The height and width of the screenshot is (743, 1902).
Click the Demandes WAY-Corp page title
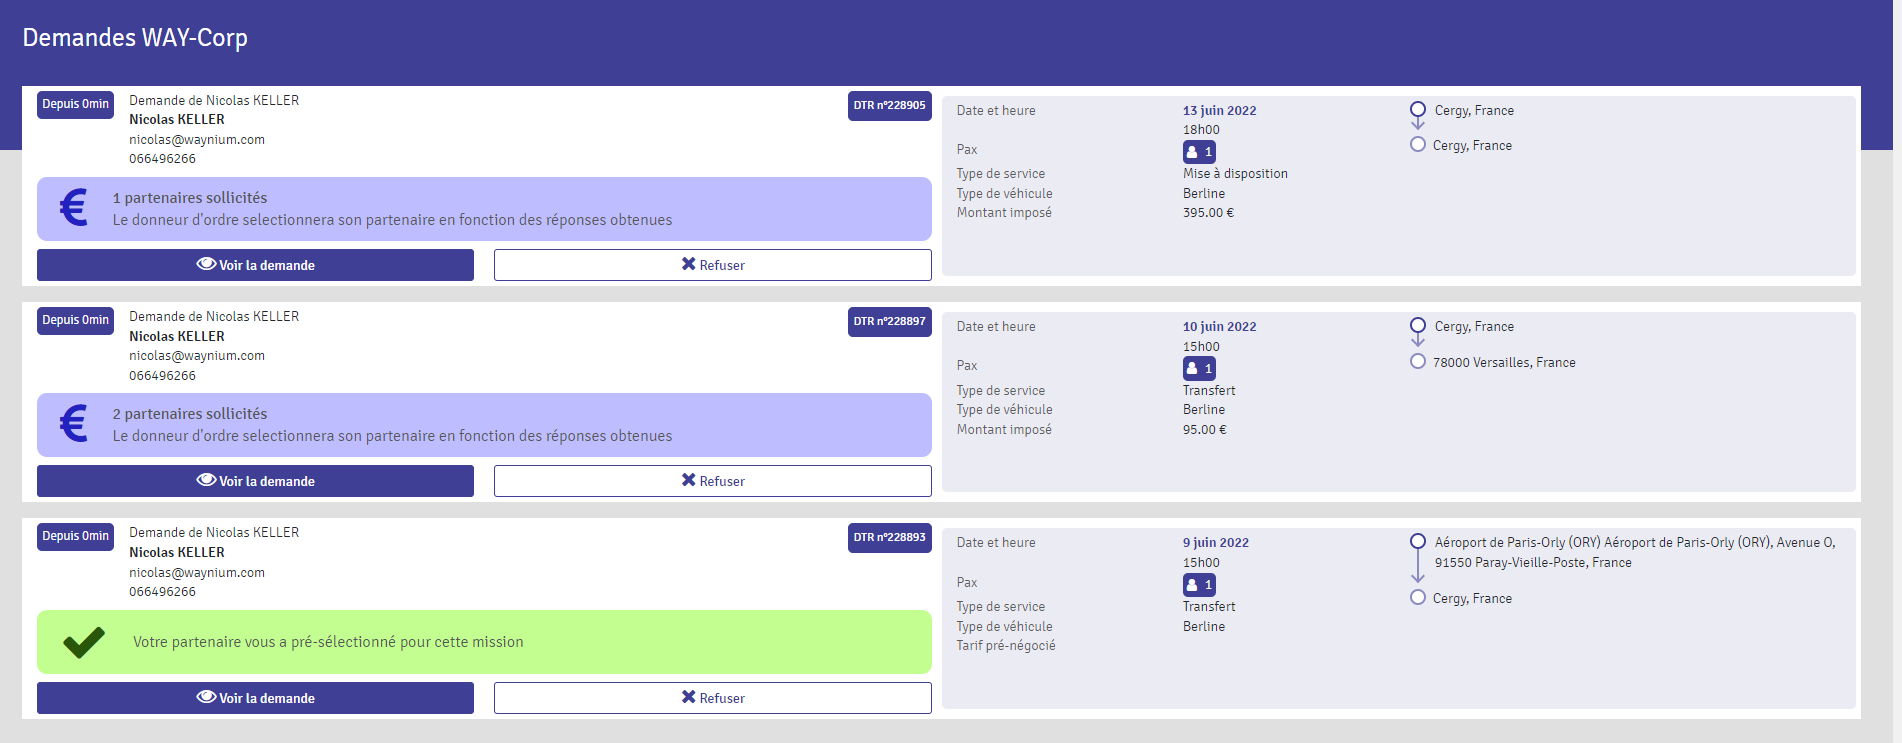pyautogui.click(x=135, y=38)
